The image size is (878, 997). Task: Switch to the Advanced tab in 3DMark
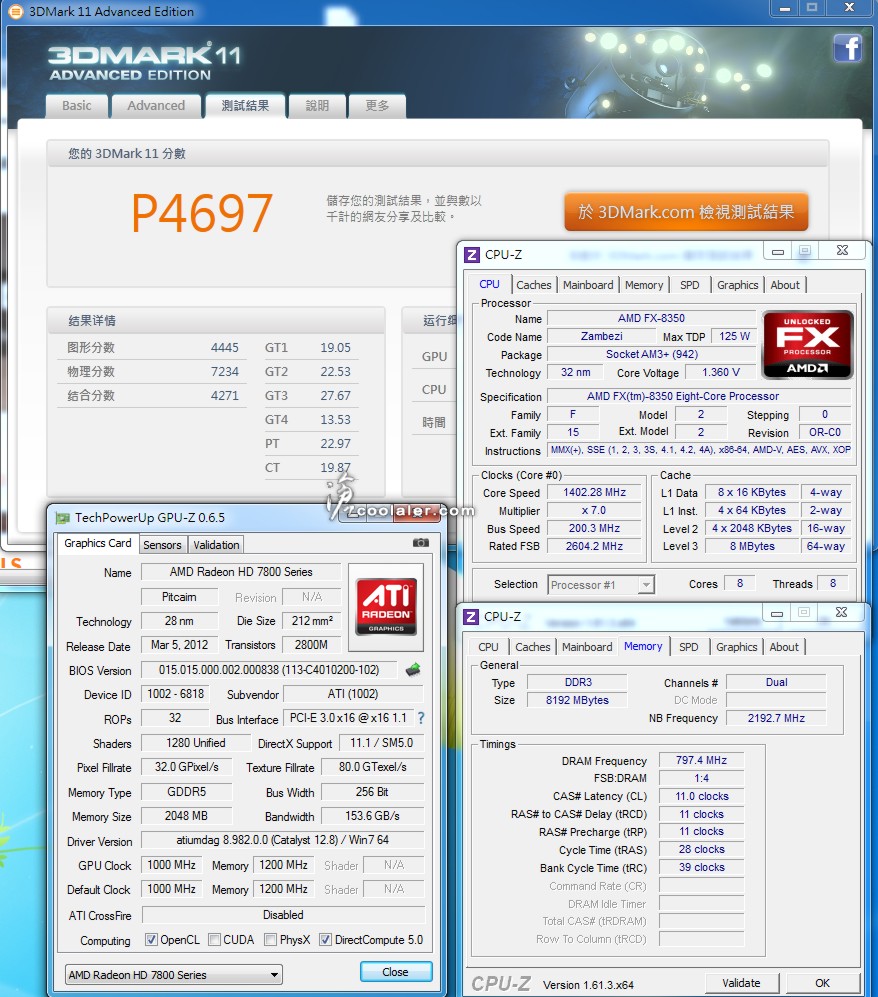pyautogui.click(x=156, y=106)
